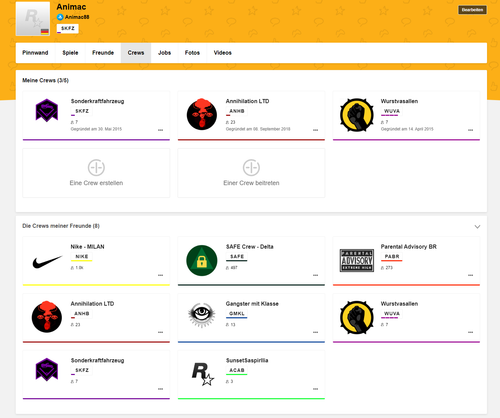Click the PABR crew tag
Image resolution: width=500 pixels, height=418 pixels.
(392, 257)
